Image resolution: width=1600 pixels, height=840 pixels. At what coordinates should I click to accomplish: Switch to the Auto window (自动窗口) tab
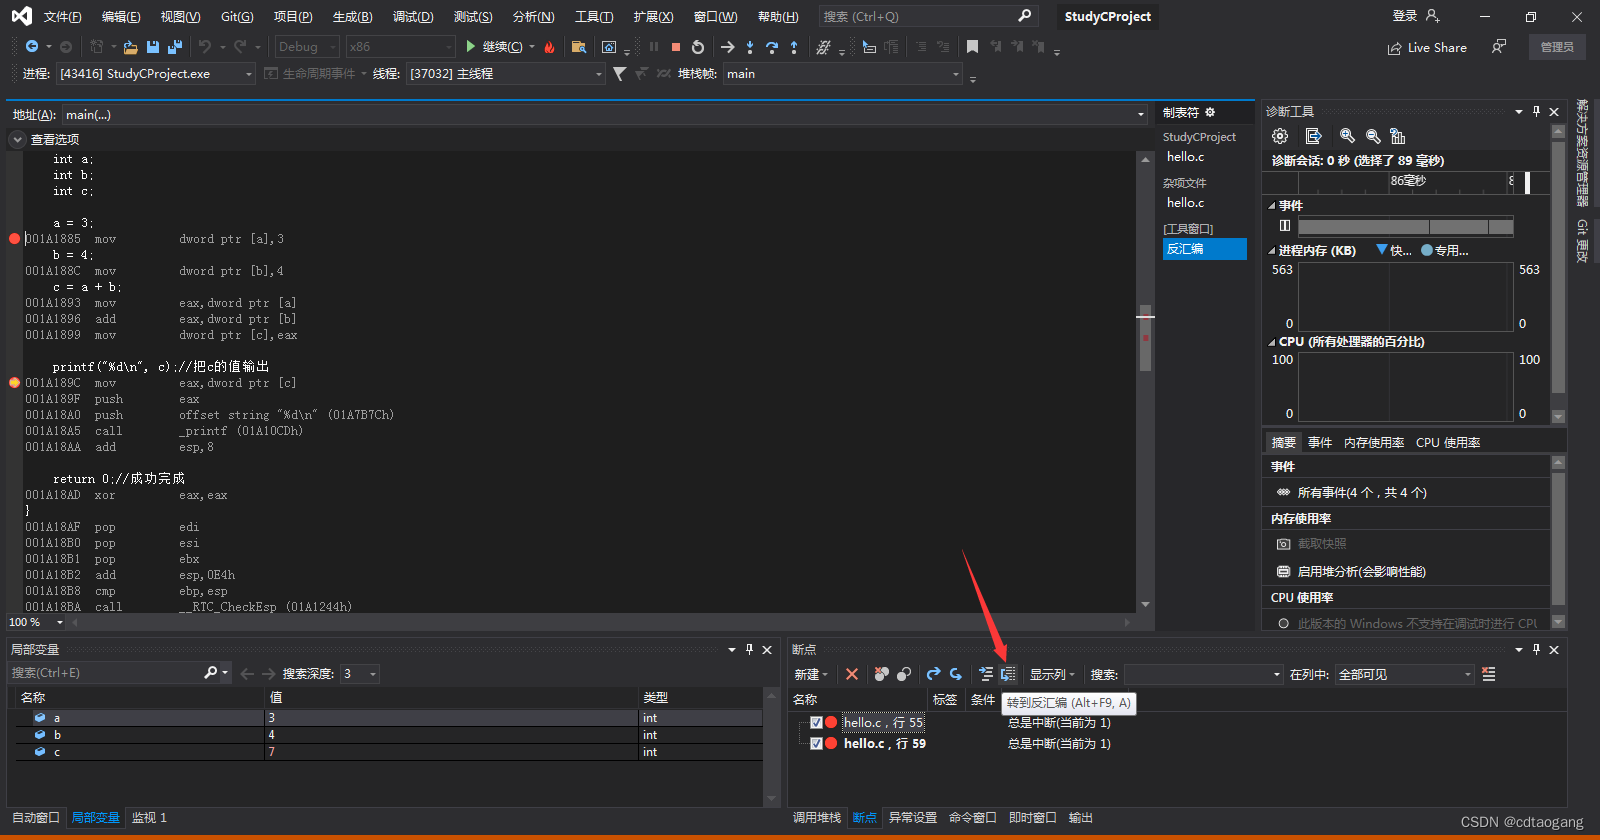click(36, 818)
